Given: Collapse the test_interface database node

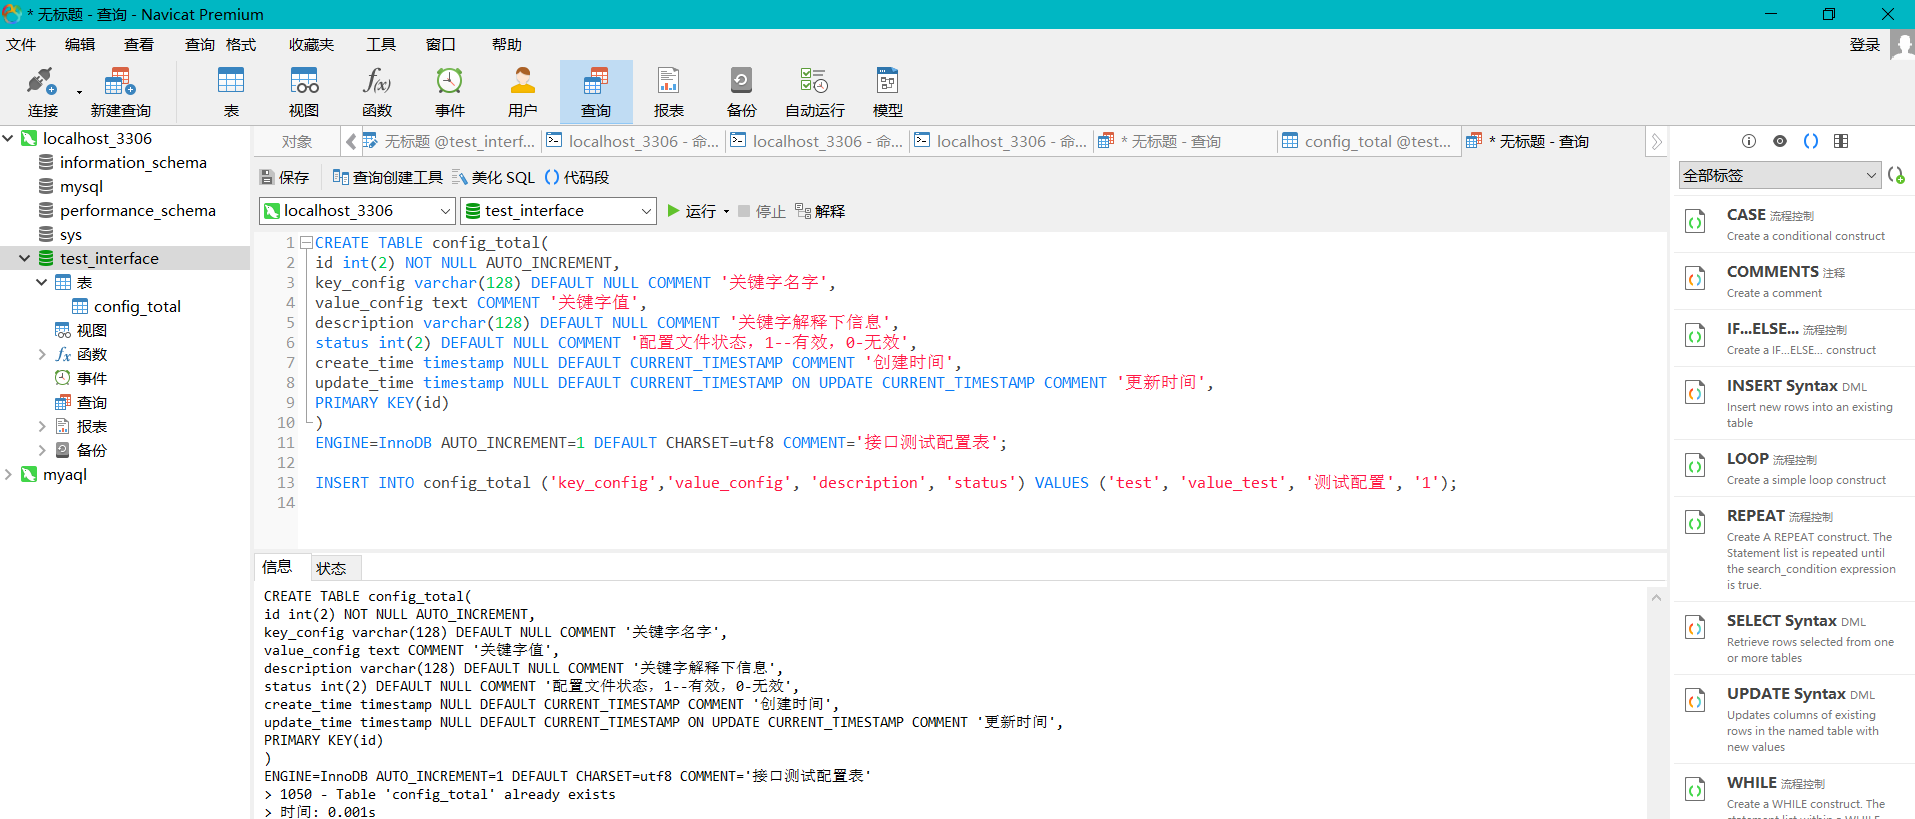Looking at the screenshot, I should point(25,258).
